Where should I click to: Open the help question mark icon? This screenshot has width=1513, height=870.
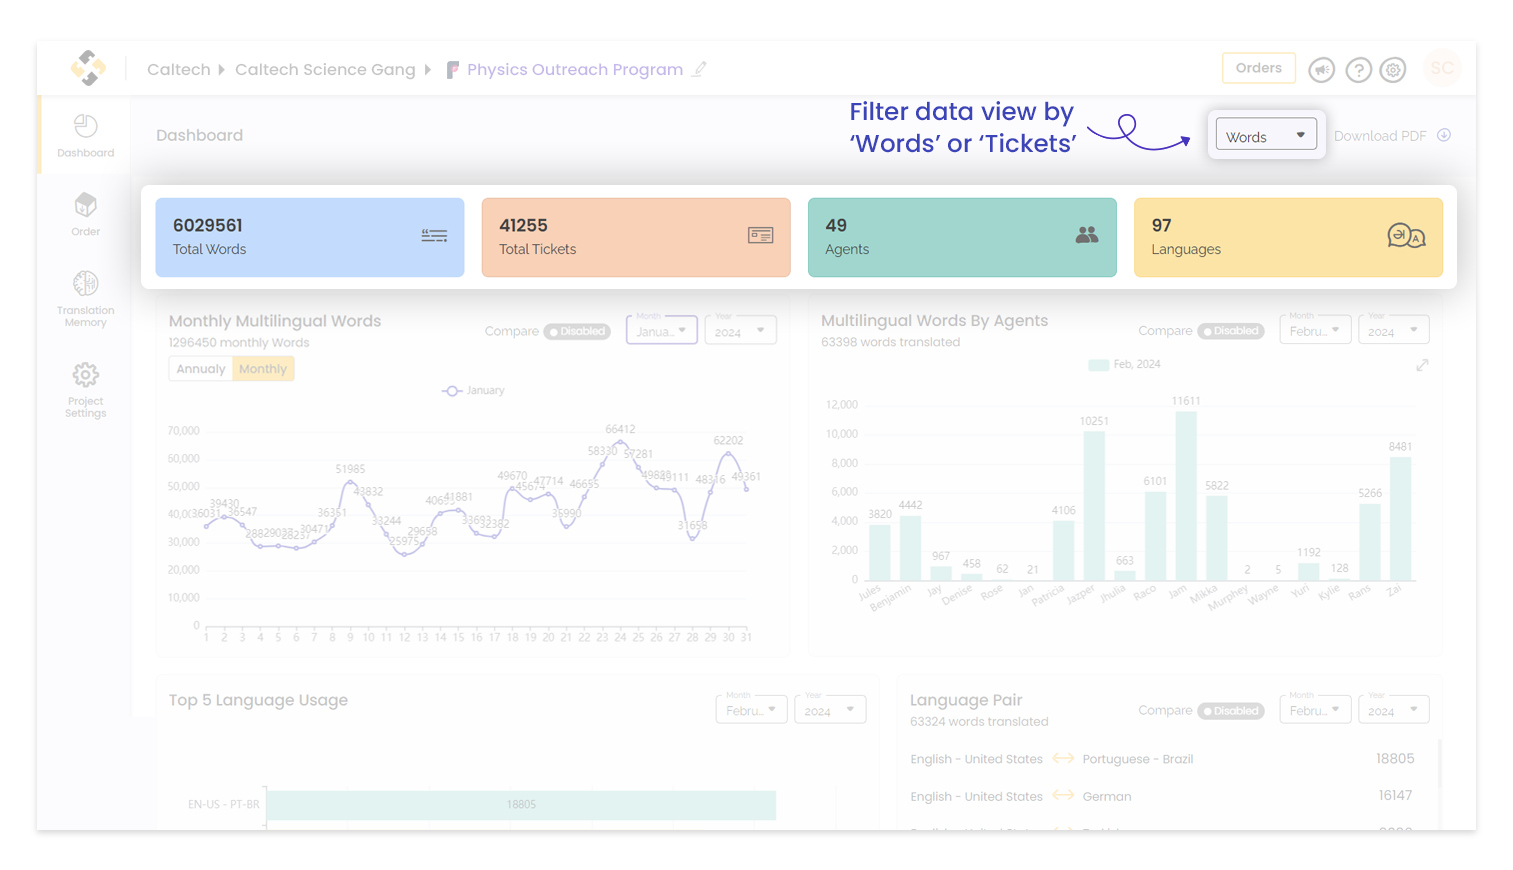[x=1358, y=70]
